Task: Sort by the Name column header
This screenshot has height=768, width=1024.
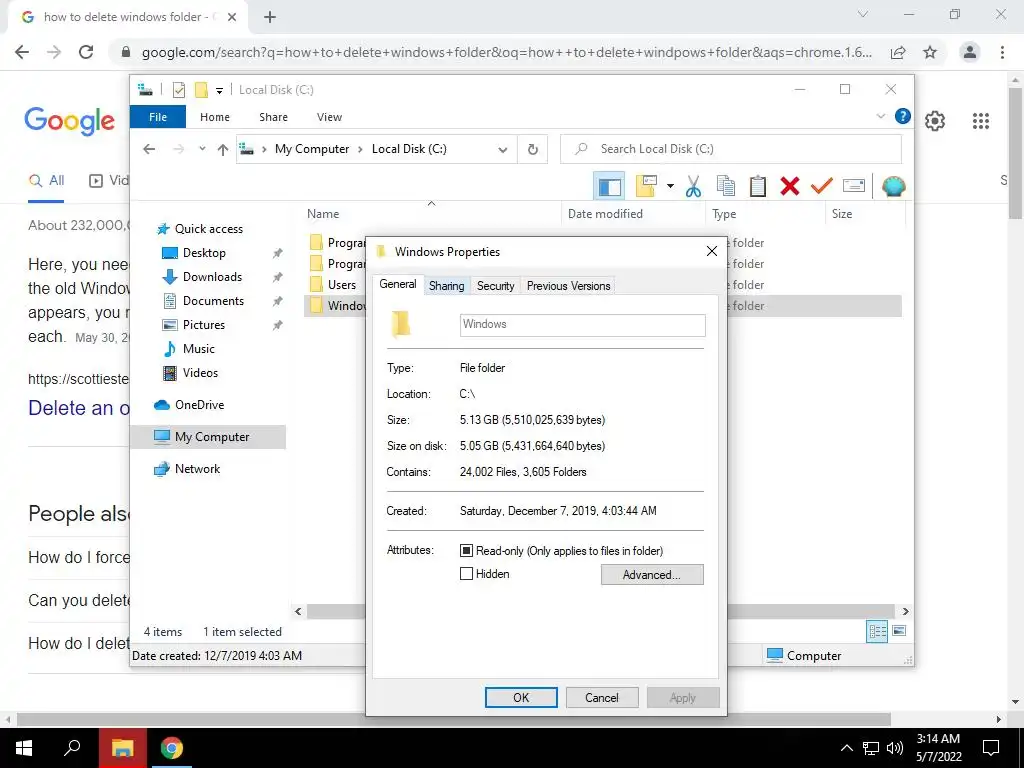Action: [323, 214]
